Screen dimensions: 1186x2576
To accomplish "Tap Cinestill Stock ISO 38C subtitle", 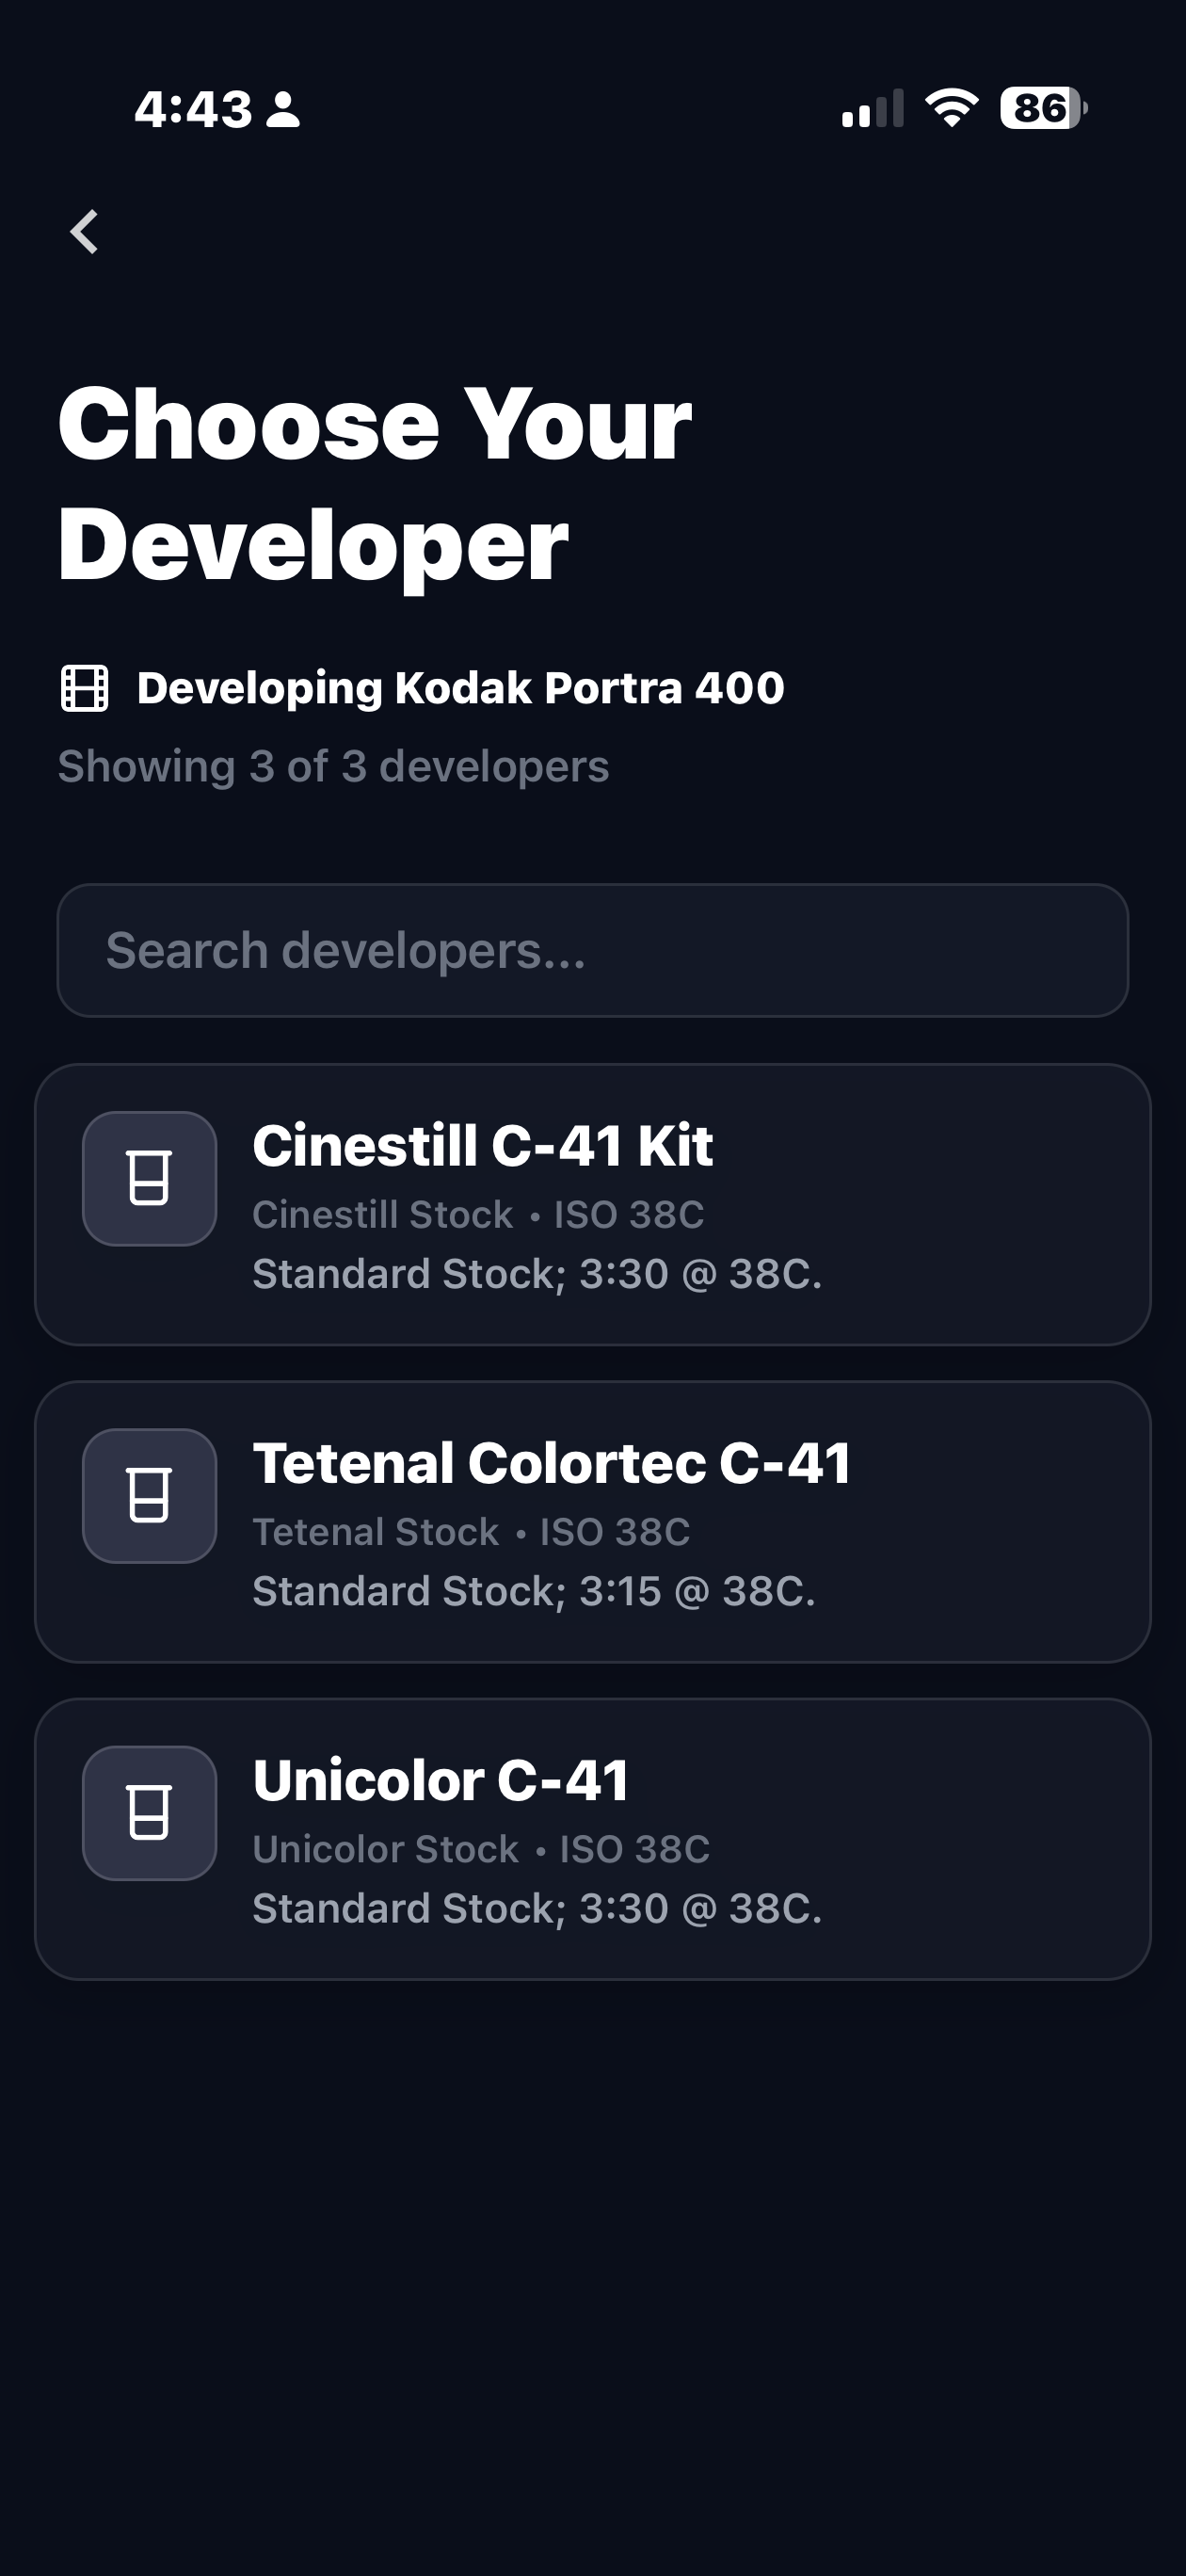I will pyautogui.click(x=478, y=1214).
